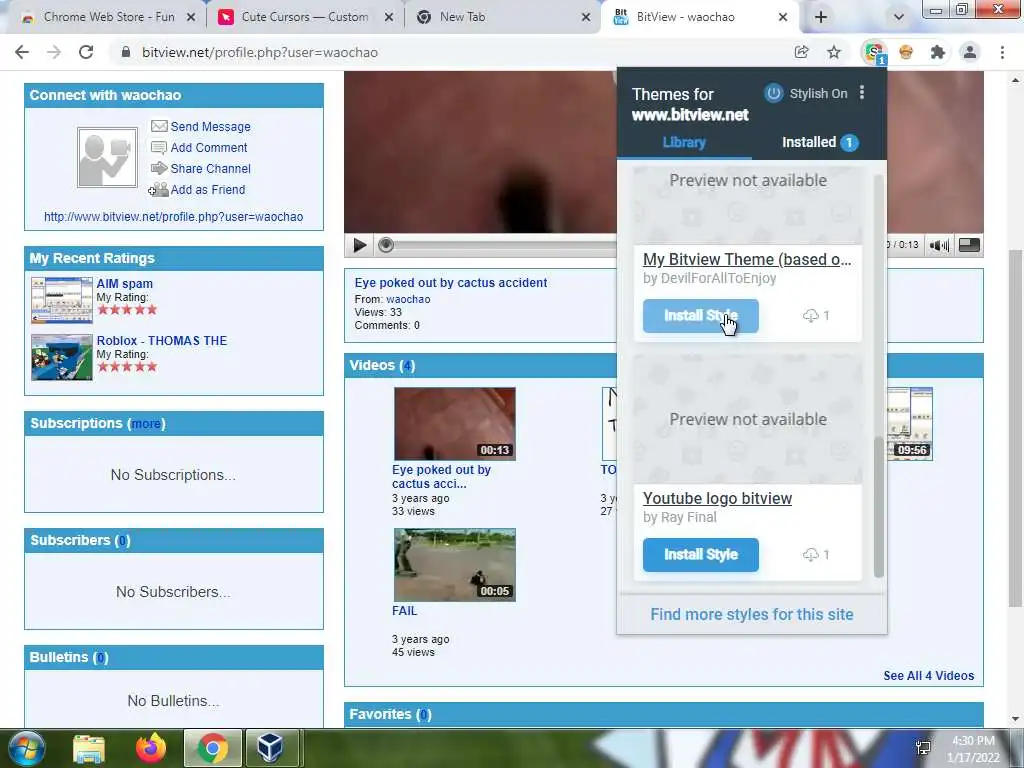Click the Chrome taskbar icon

pyautogui.click(x=213, y=748)
